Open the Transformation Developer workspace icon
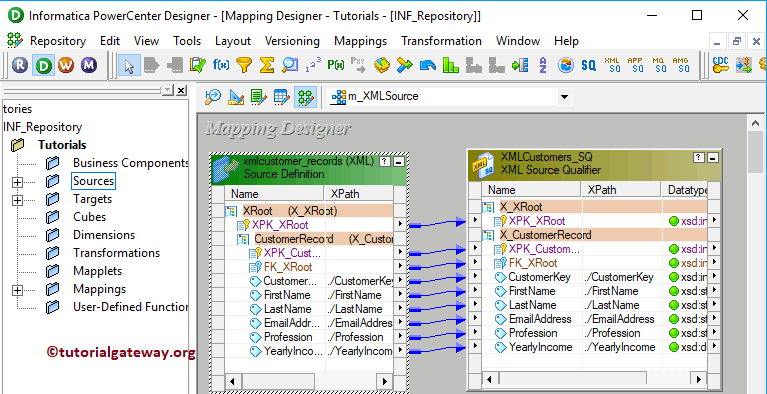This screenshot has width=767, height=394. pyautogui.click(x=259, y=97)
